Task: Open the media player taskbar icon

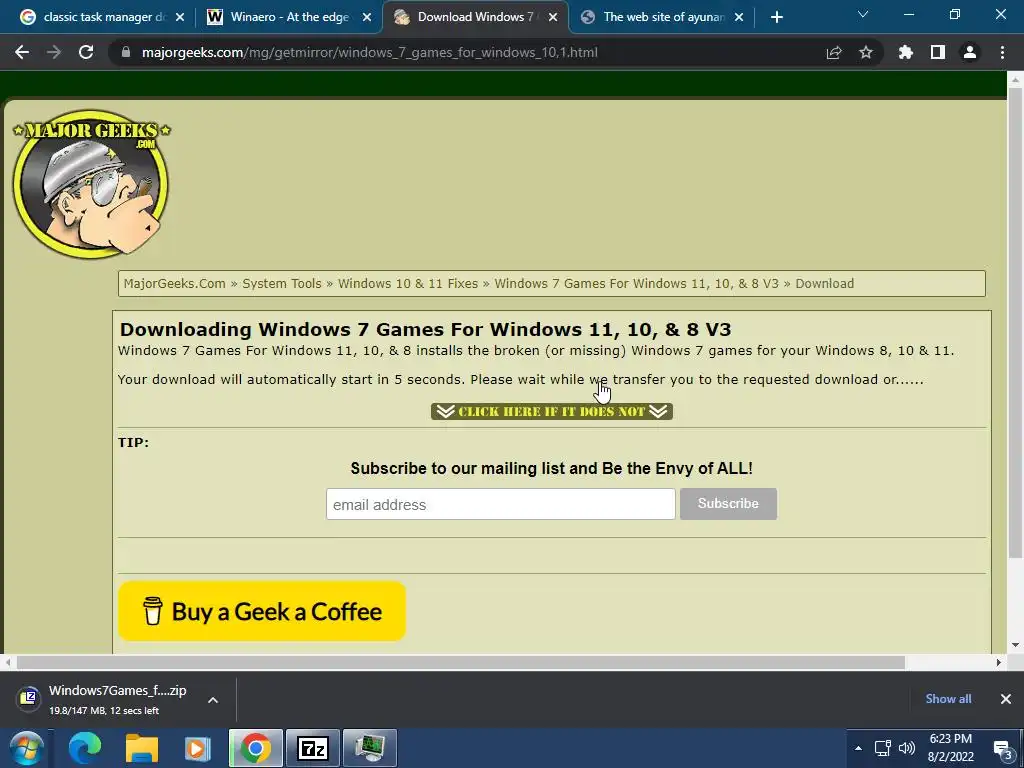Action: tap(198, 748)
